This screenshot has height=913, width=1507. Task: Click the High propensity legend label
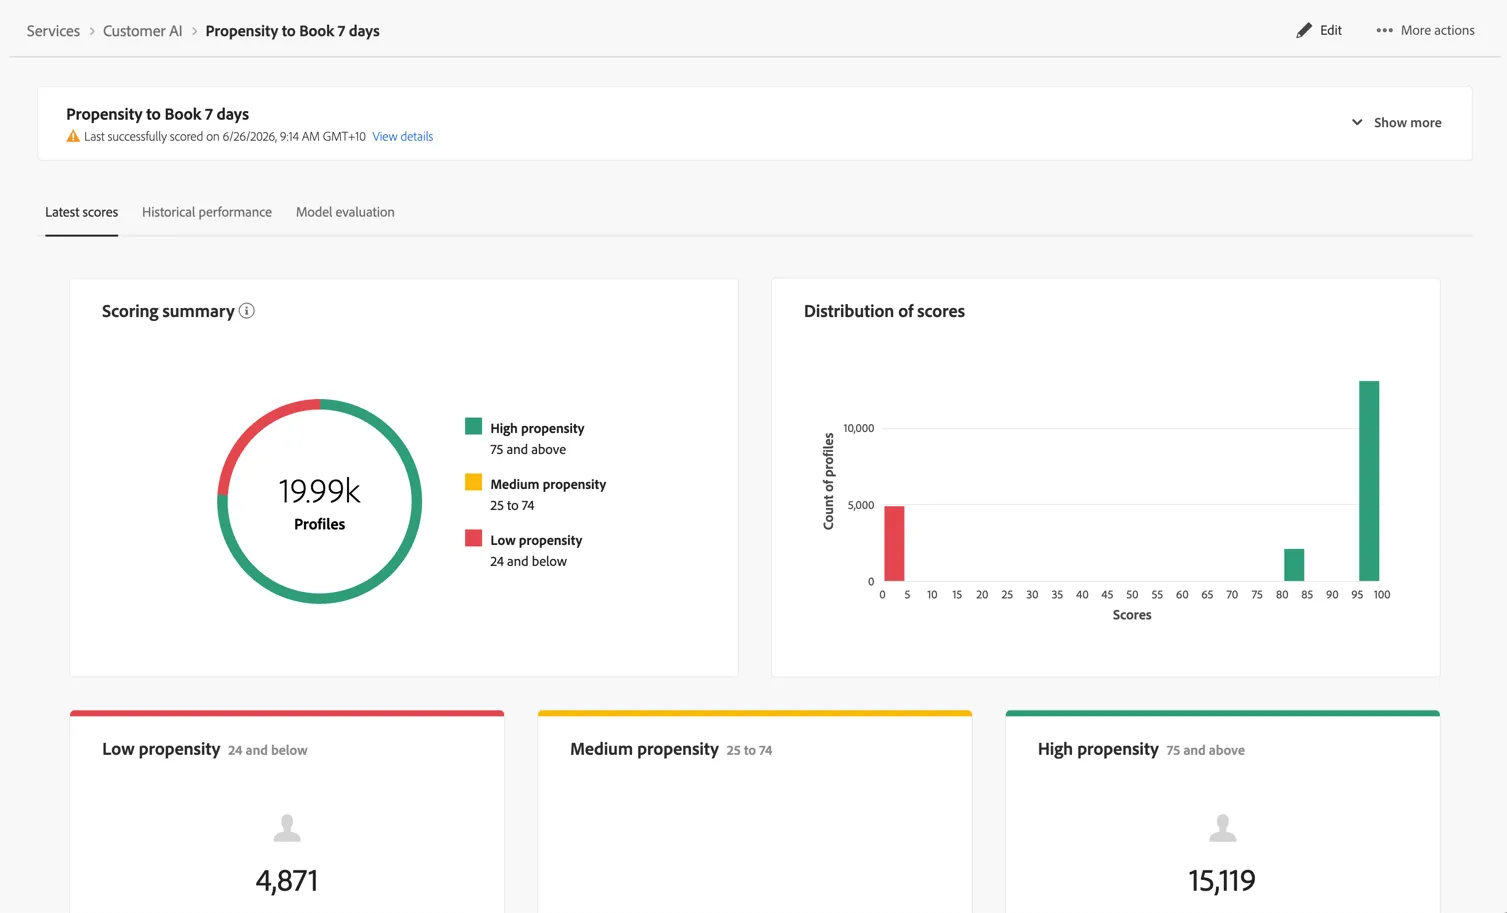pos(537,428)
